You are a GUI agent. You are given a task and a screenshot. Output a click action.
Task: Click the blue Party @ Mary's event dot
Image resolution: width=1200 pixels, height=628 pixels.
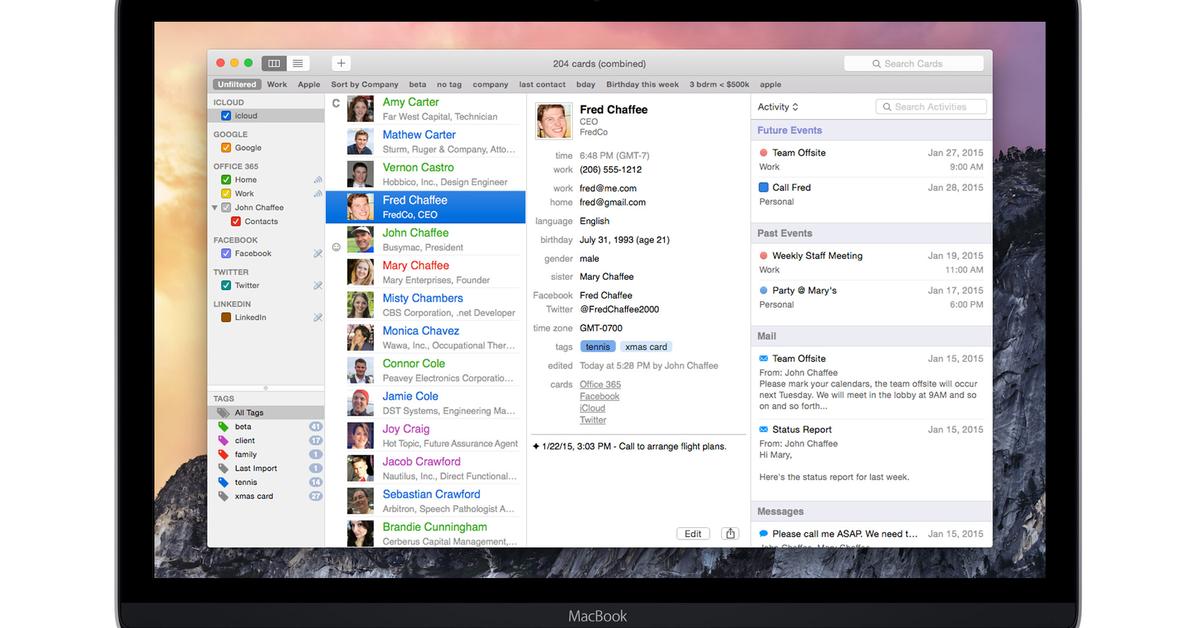(x=764, y=291)
